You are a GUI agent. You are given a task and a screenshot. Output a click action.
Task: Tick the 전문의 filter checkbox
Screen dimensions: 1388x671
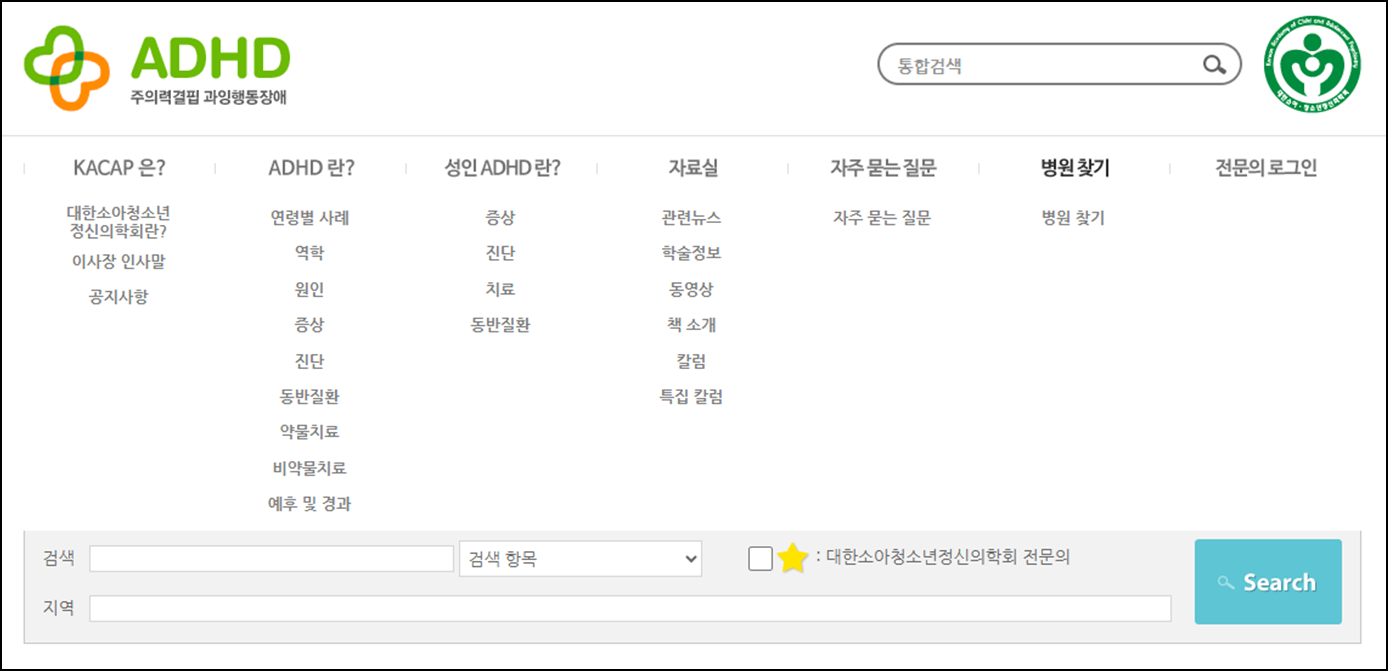pyautogui.click(x=760, y=559)
